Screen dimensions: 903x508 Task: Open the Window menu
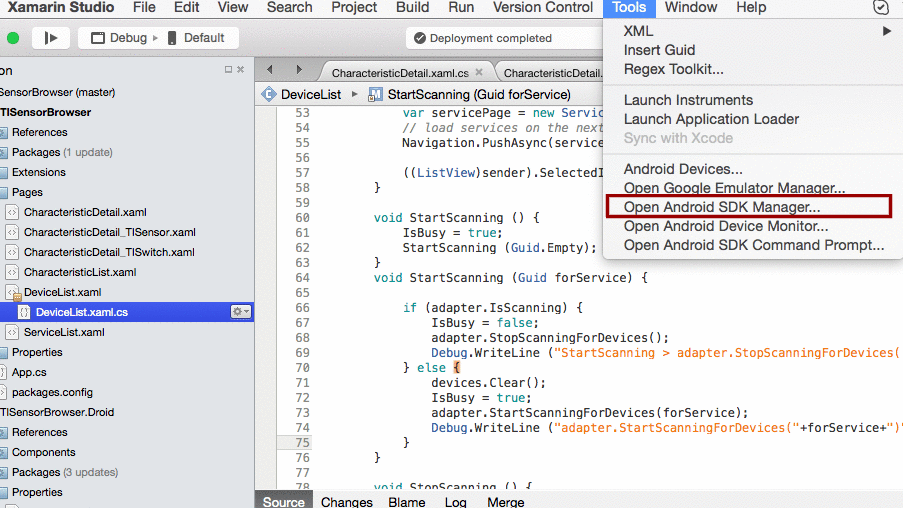(690, 7)
